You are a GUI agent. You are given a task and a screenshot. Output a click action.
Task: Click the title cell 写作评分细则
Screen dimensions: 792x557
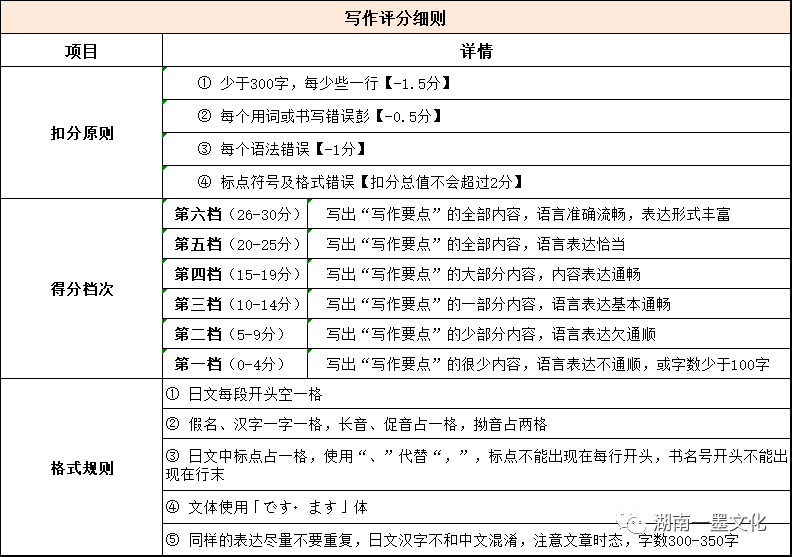[395, 17]
